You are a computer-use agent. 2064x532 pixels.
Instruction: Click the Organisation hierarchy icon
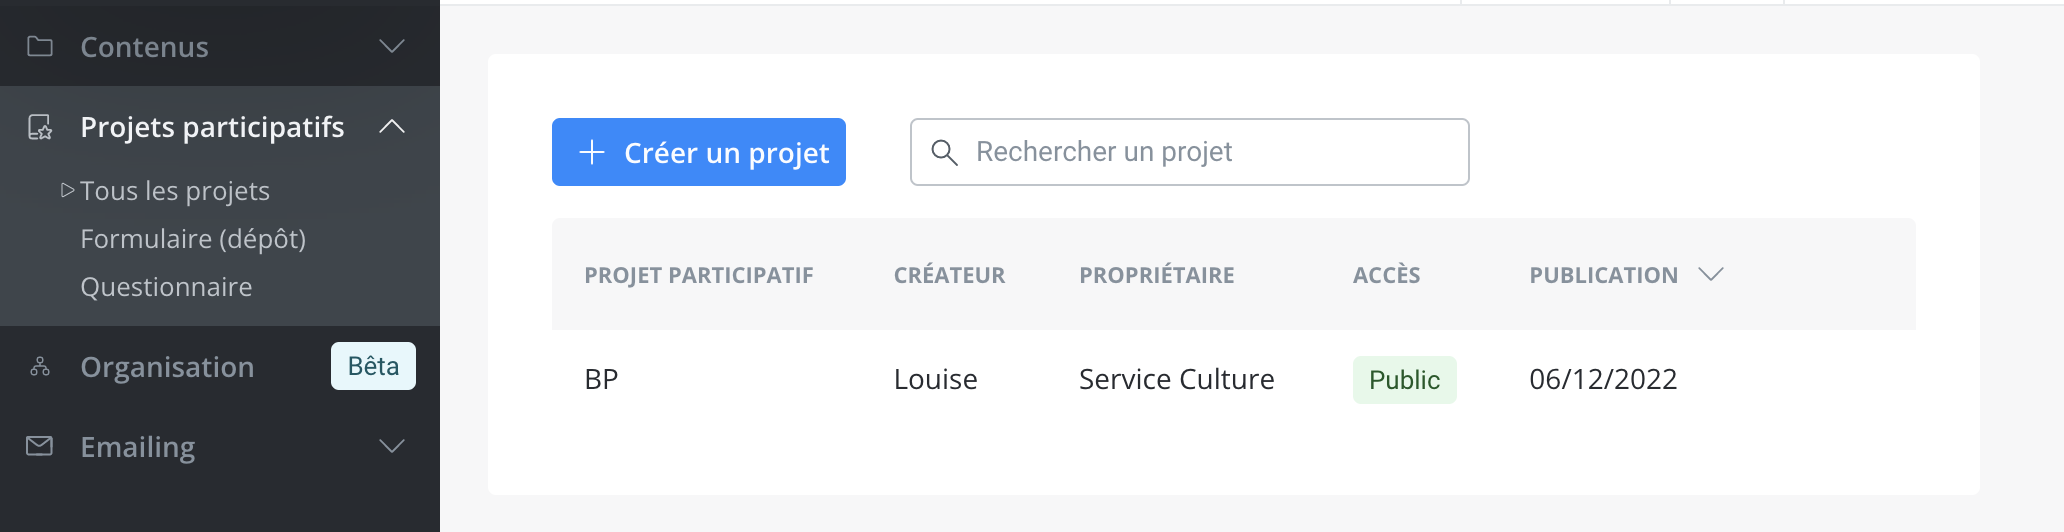(x=40, y=367)
